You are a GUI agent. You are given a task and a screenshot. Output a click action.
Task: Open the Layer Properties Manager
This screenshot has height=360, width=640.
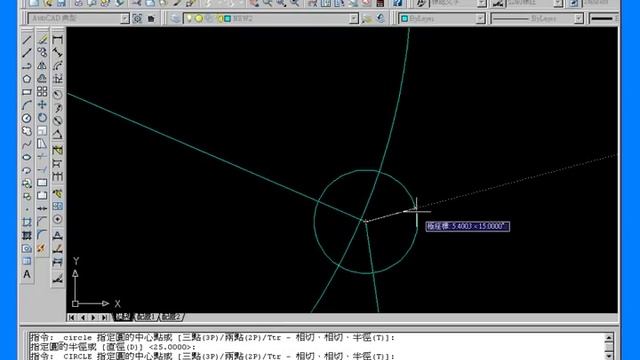pos(175,18)
